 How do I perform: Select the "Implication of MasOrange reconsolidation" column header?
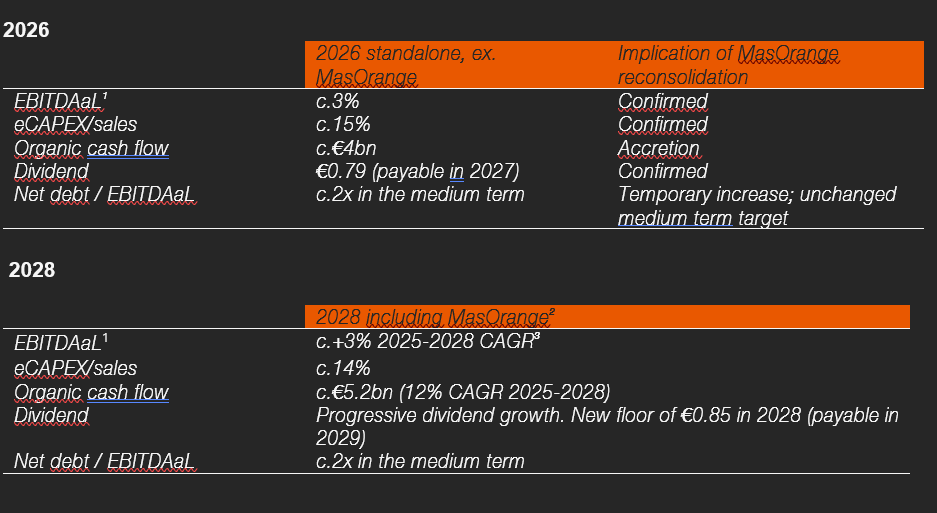727,65
